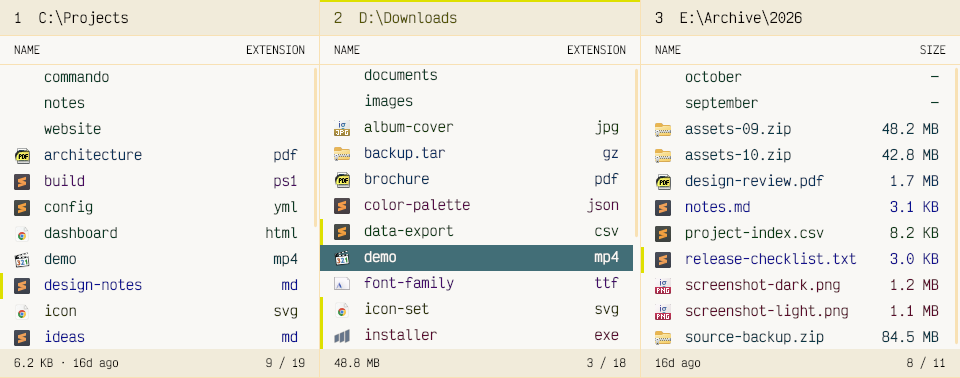
Task: Select the design-notes file name
Action: pyautogui.click(x=93, y=285)
